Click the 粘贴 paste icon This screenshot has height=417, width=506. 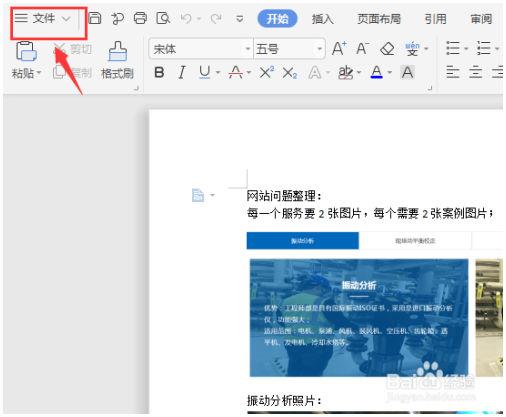[26, 51]
